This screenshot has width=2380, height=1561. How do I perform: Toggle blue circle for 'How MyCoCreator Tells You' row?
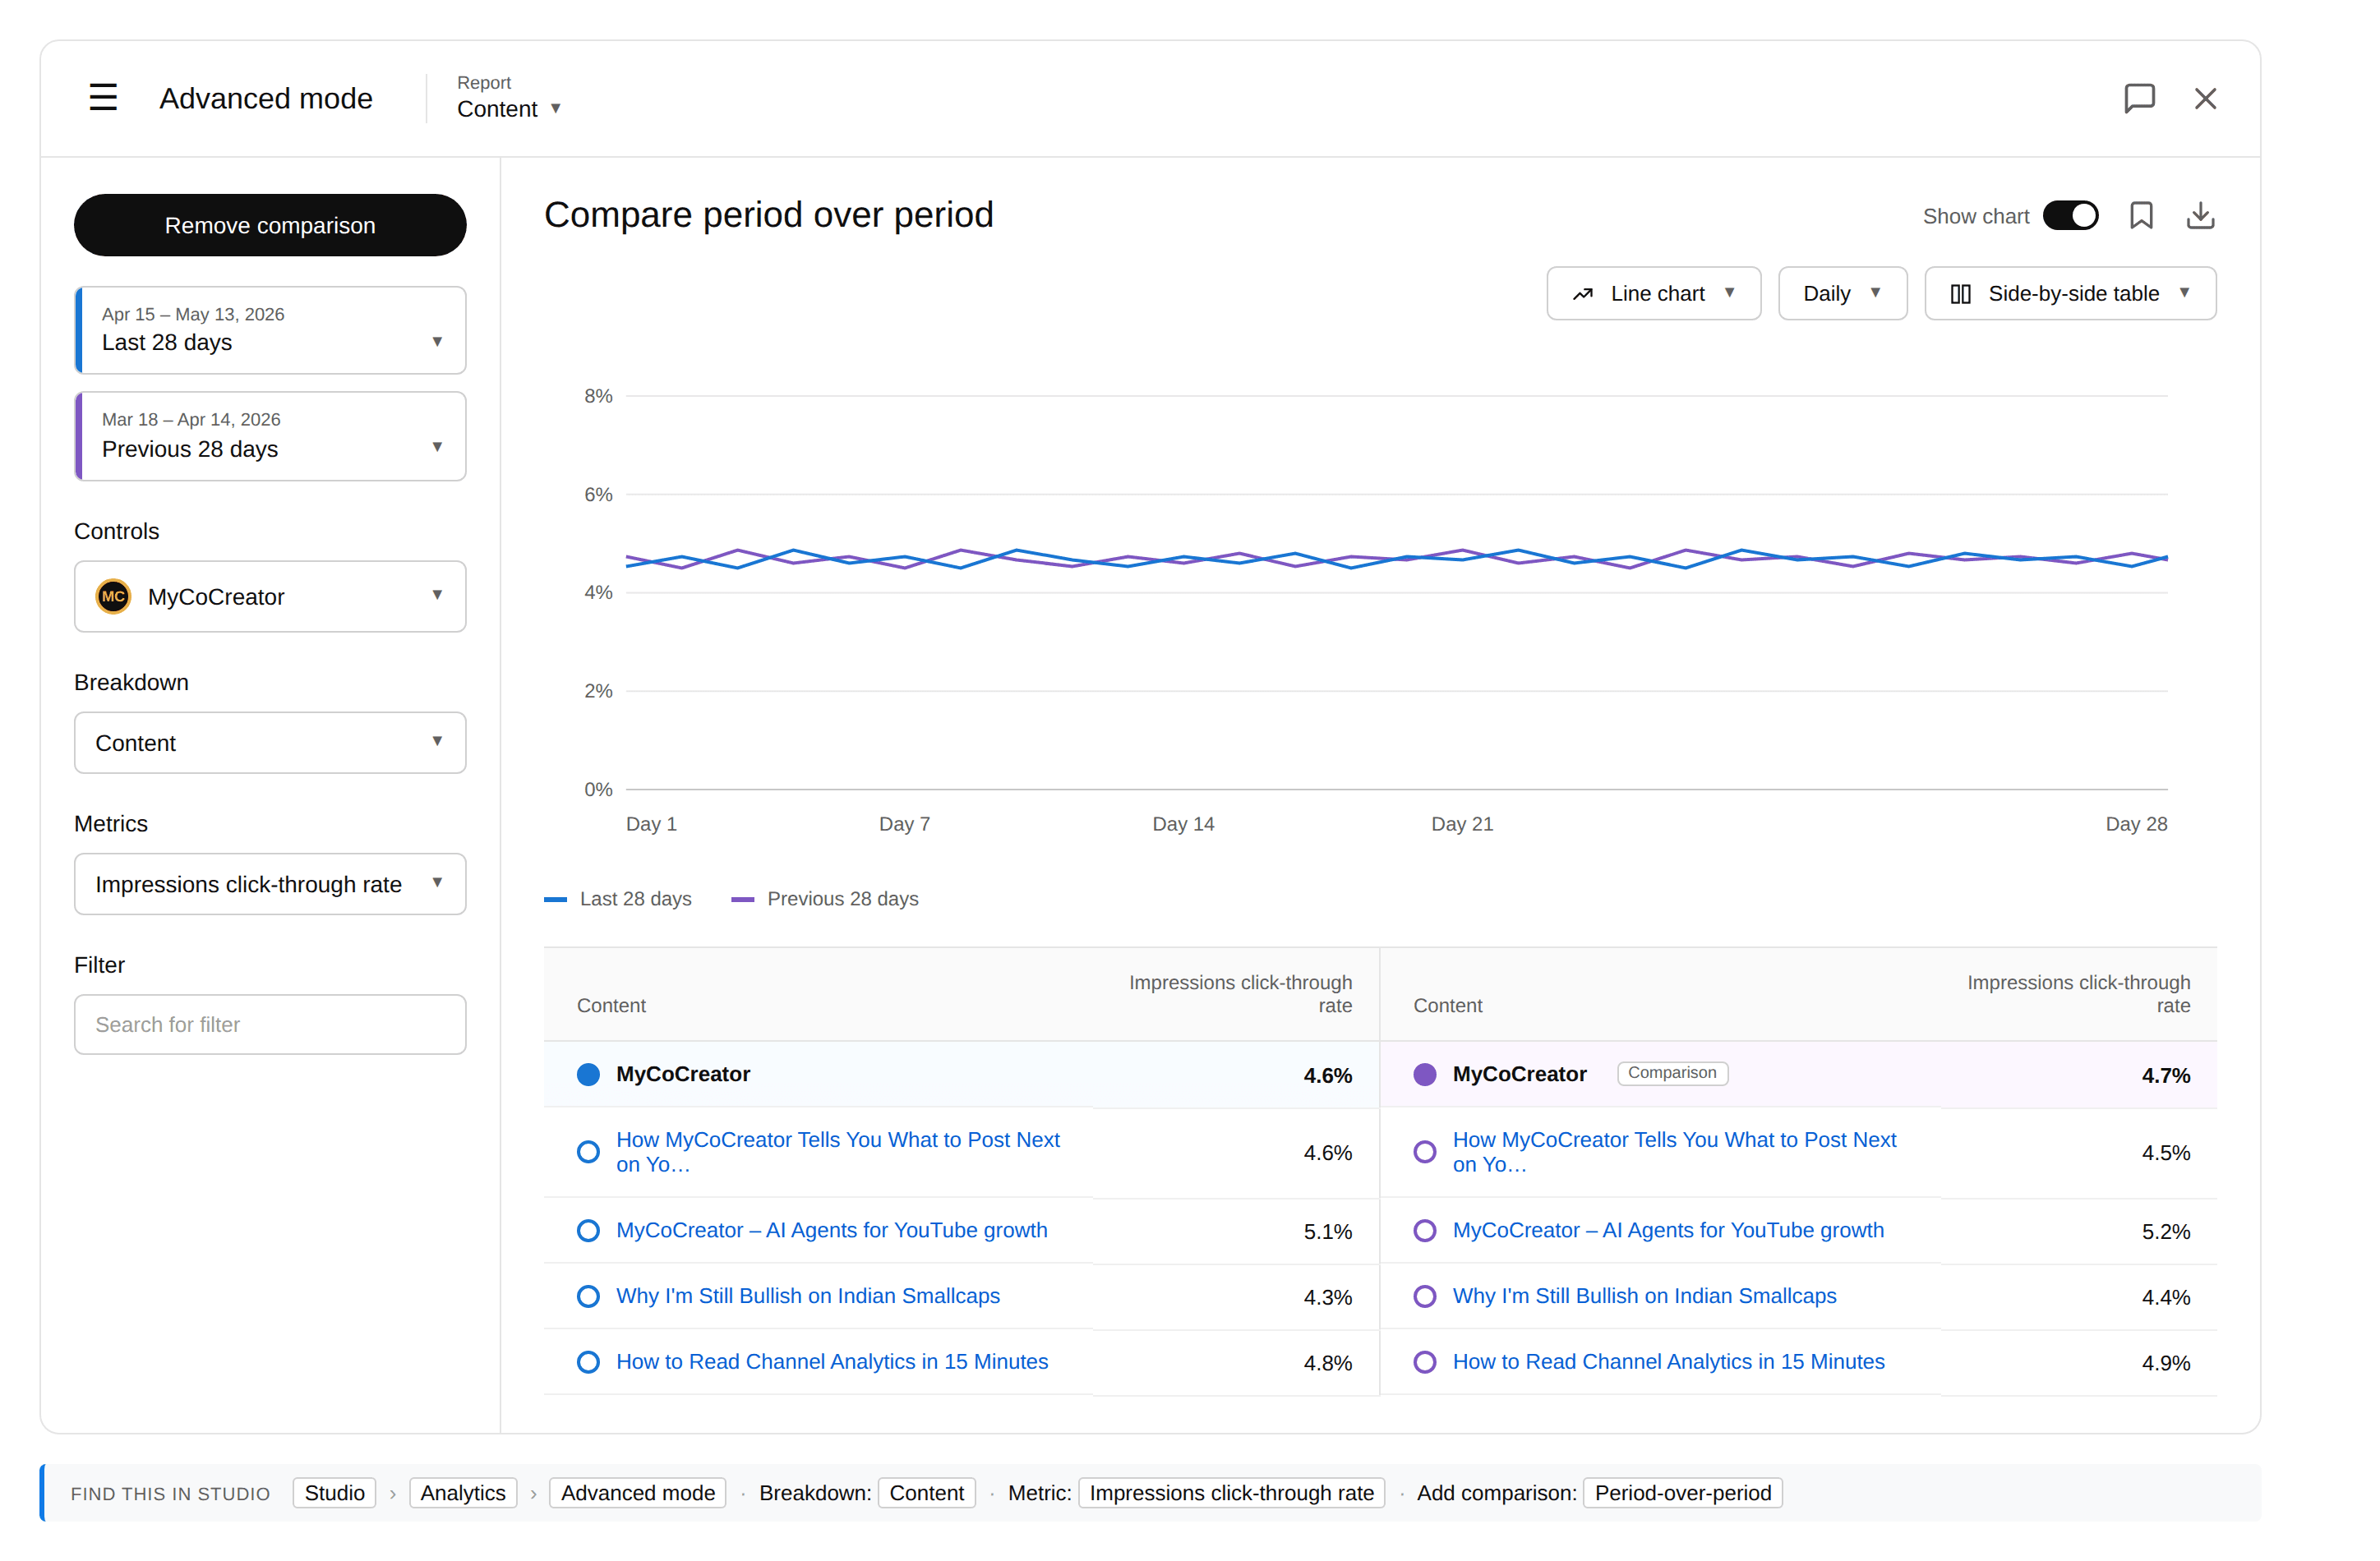588,1152
